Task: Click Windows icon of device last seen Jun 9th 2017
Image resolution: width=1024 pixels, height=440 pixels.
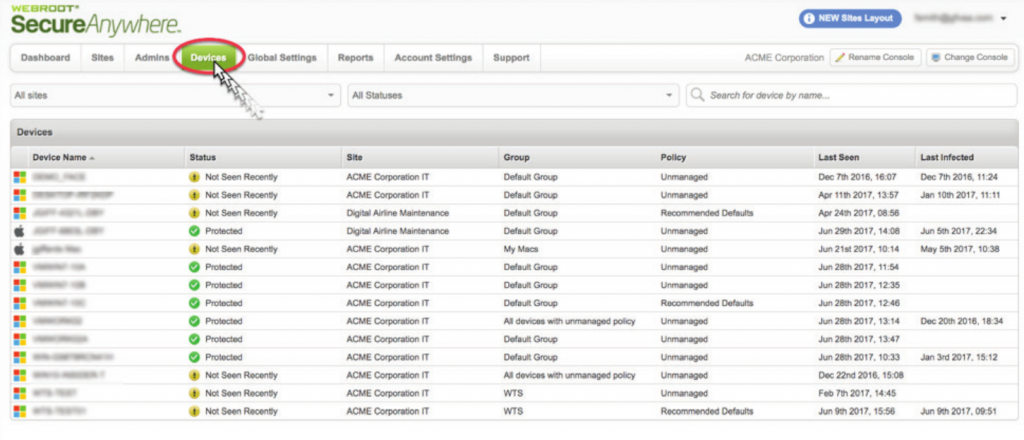Action: click(x=20, y=411)
